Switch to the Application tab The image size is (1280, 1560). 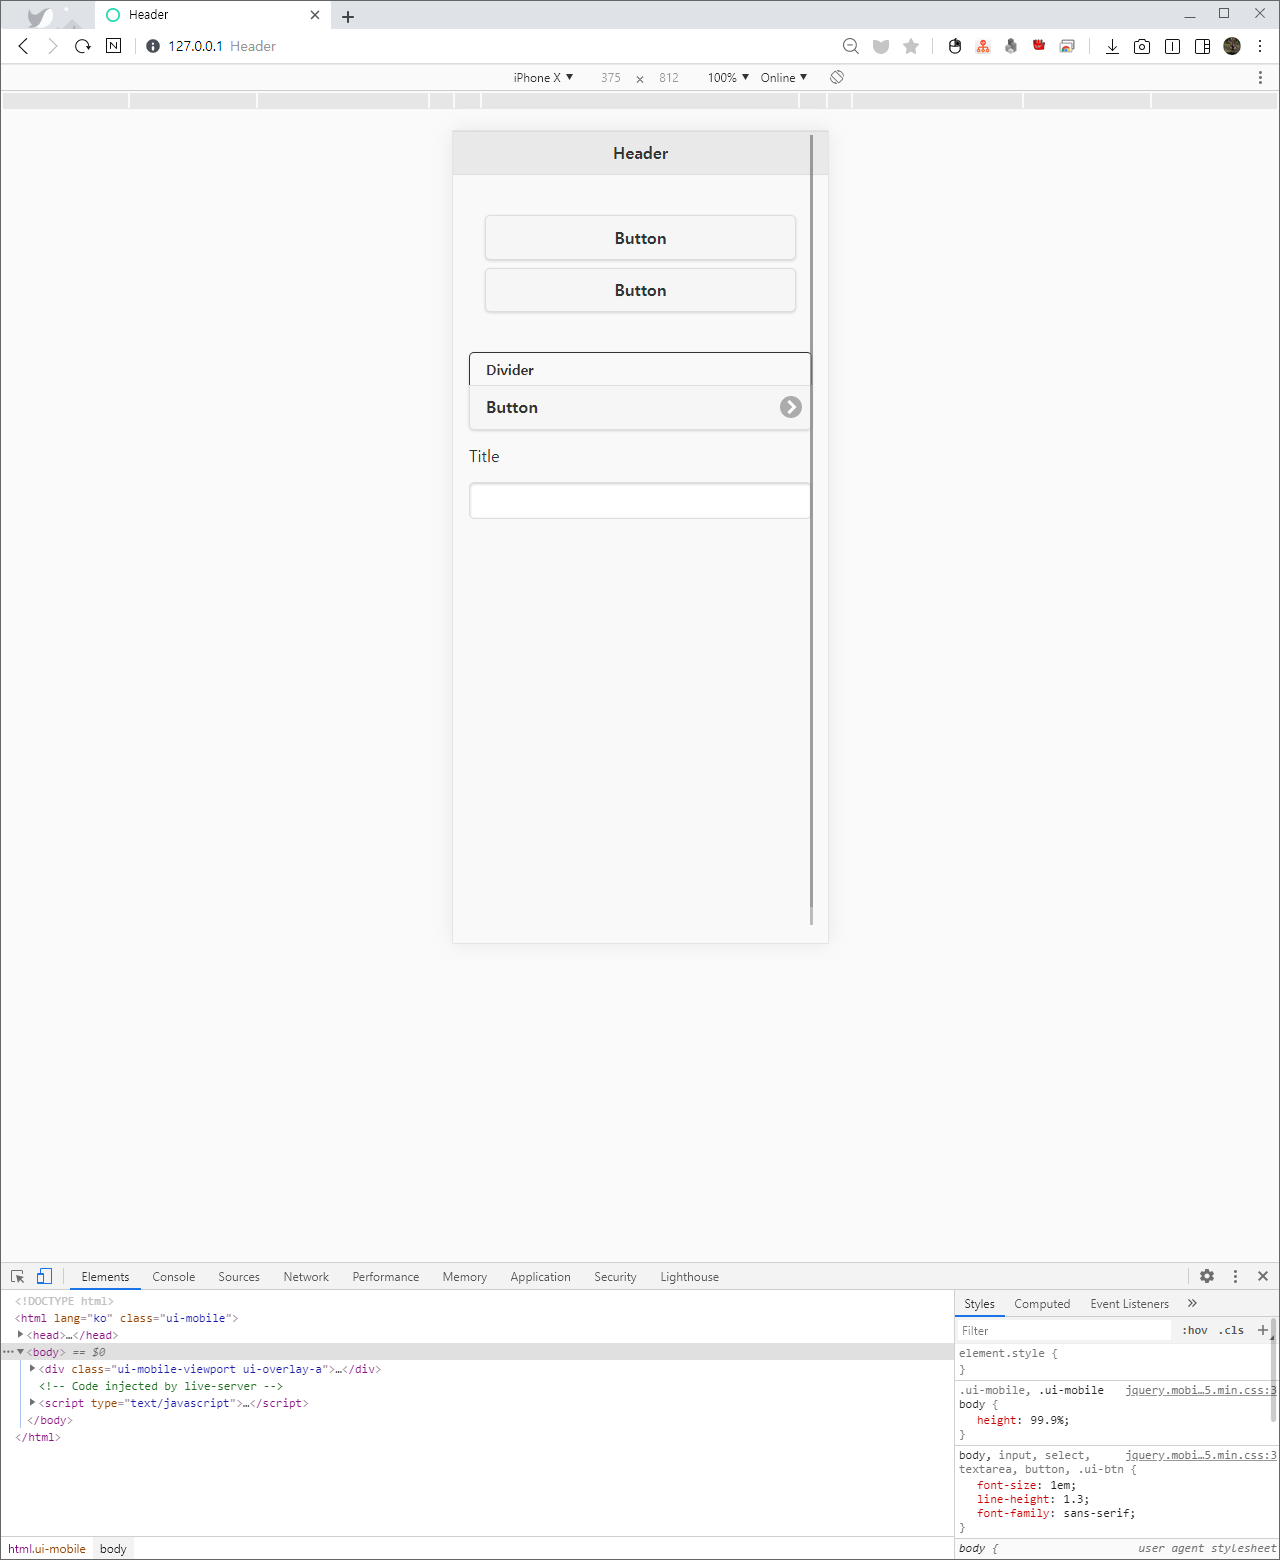coord(541,1277)
